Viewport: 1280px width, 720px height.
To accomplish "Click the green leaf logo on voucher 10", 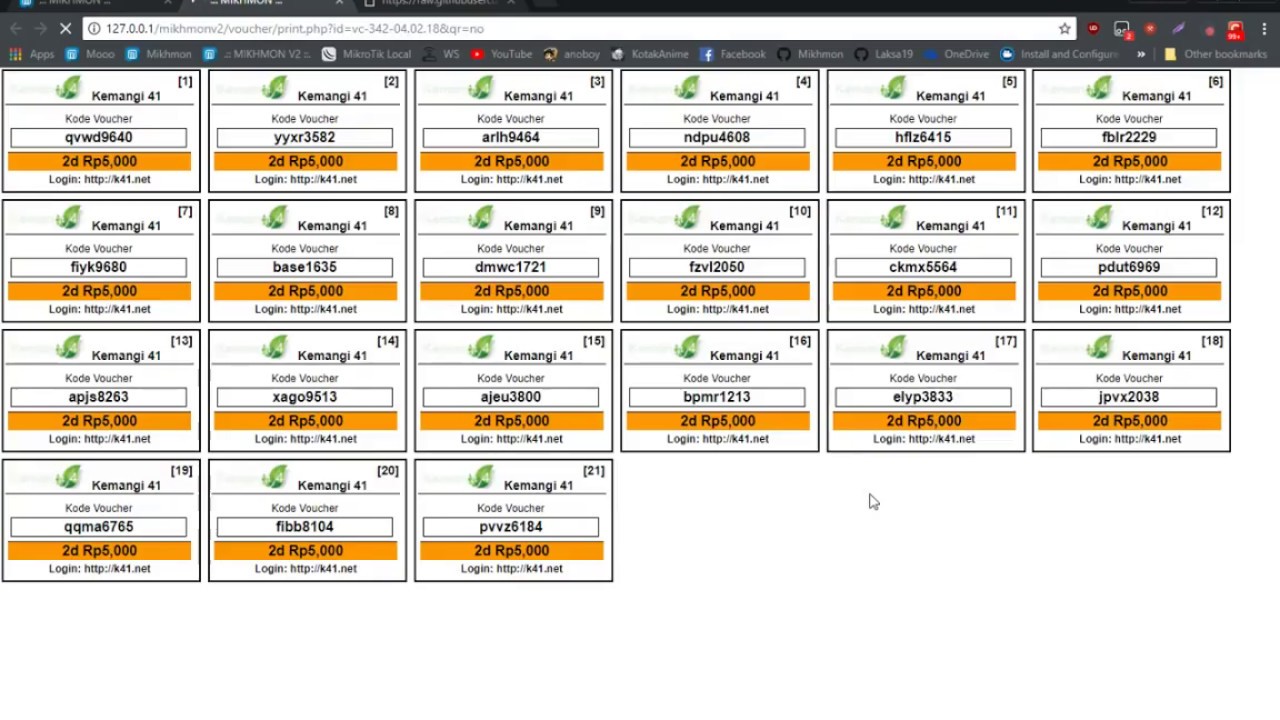I will pyautogui.click(x=686, y=219).
